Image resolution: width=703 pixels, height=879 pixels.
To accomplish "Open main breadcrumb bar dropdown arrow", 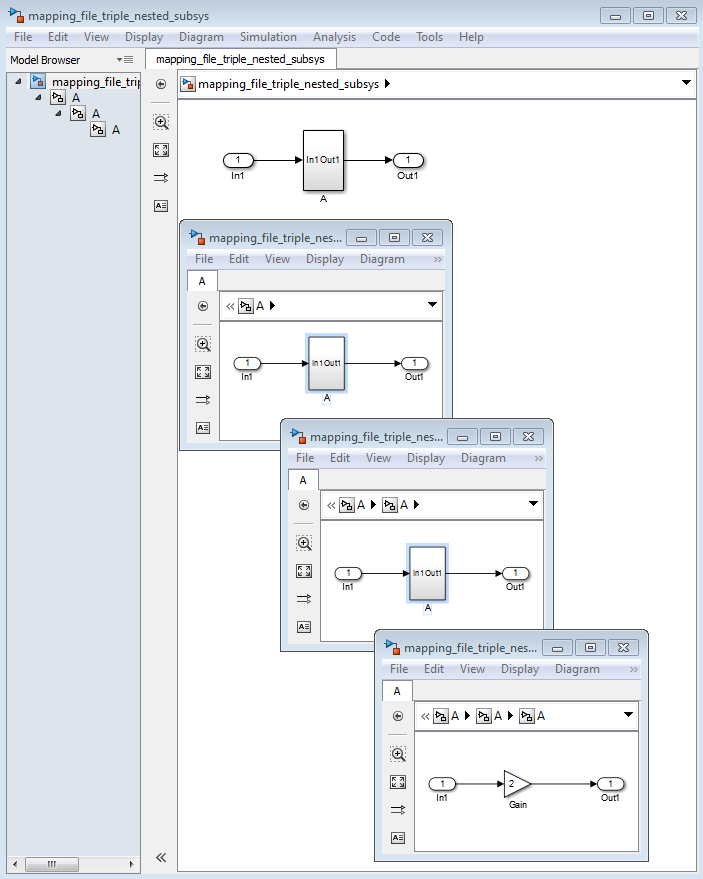I will click(686, 83).
